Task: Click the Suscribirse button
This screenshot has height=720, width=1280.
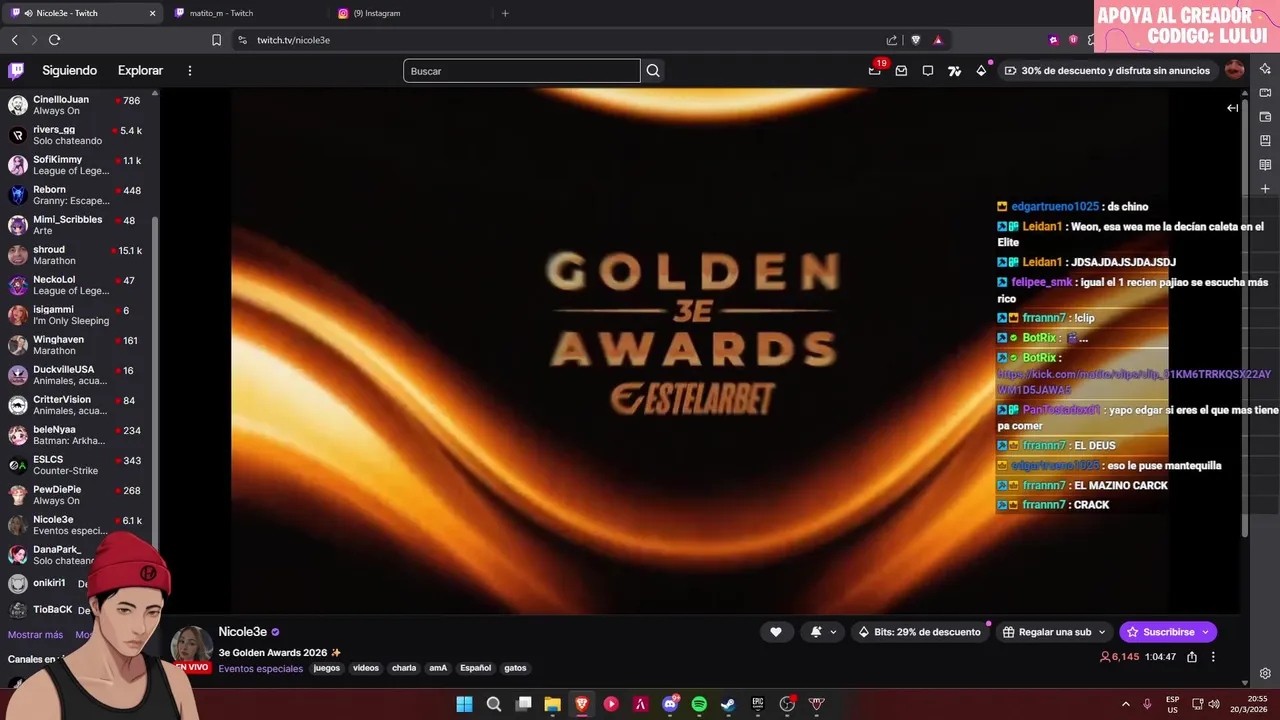Action: tap(1168, 632)
